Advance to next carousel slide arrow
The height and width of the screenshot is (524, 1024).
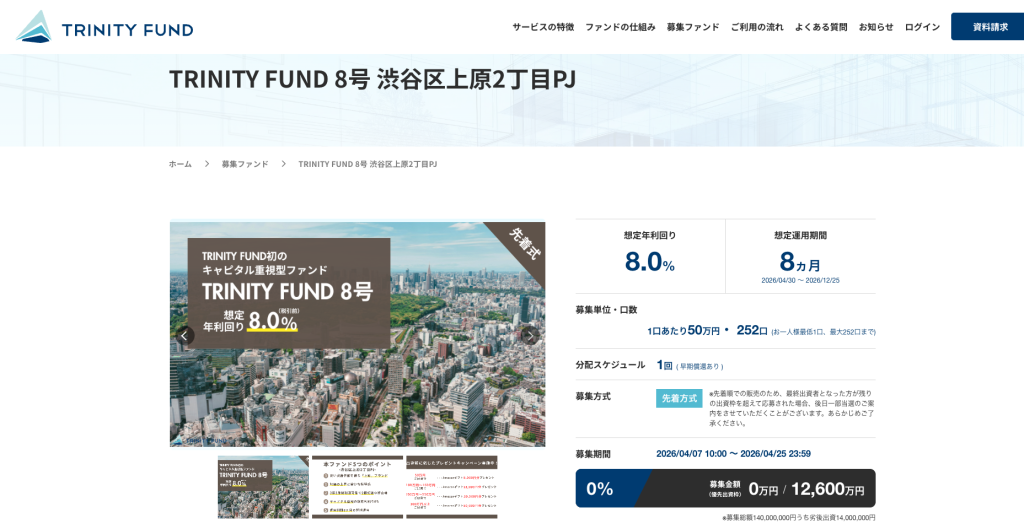529,335
